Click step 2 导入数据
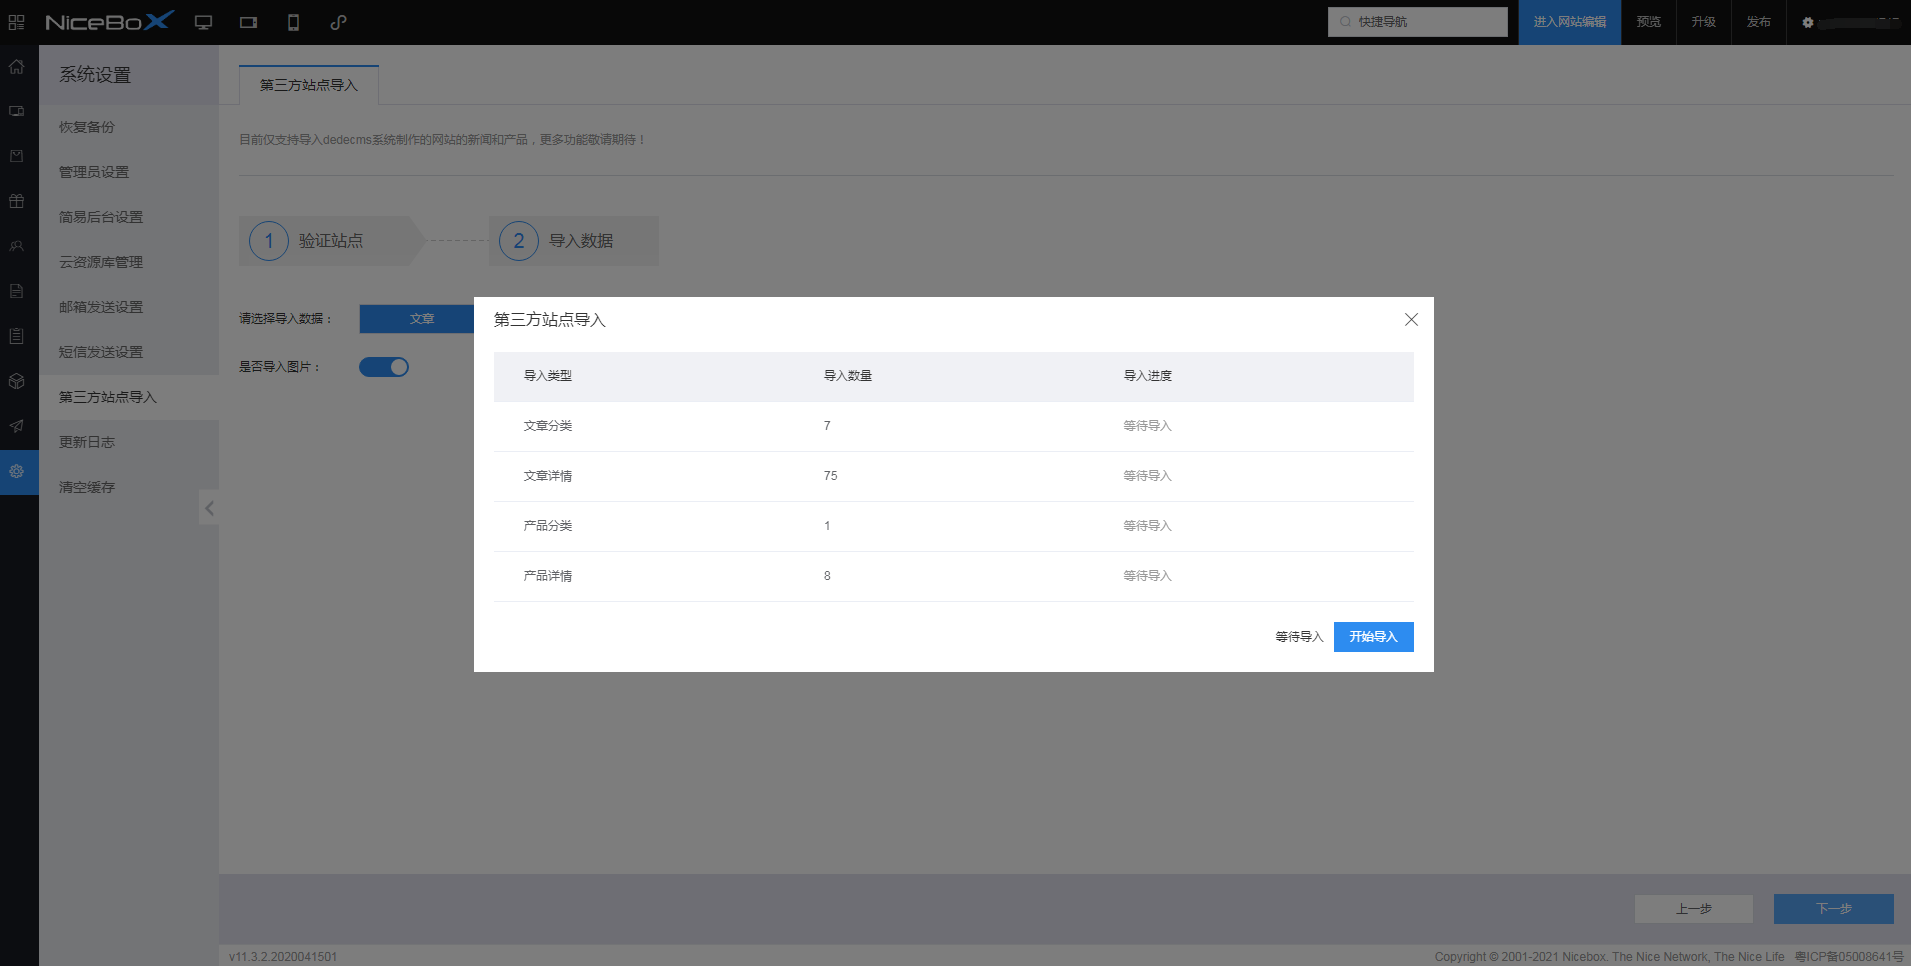The height and width of the screenshot is (966, 1911). pyautogui.click(x=574, y=241)
